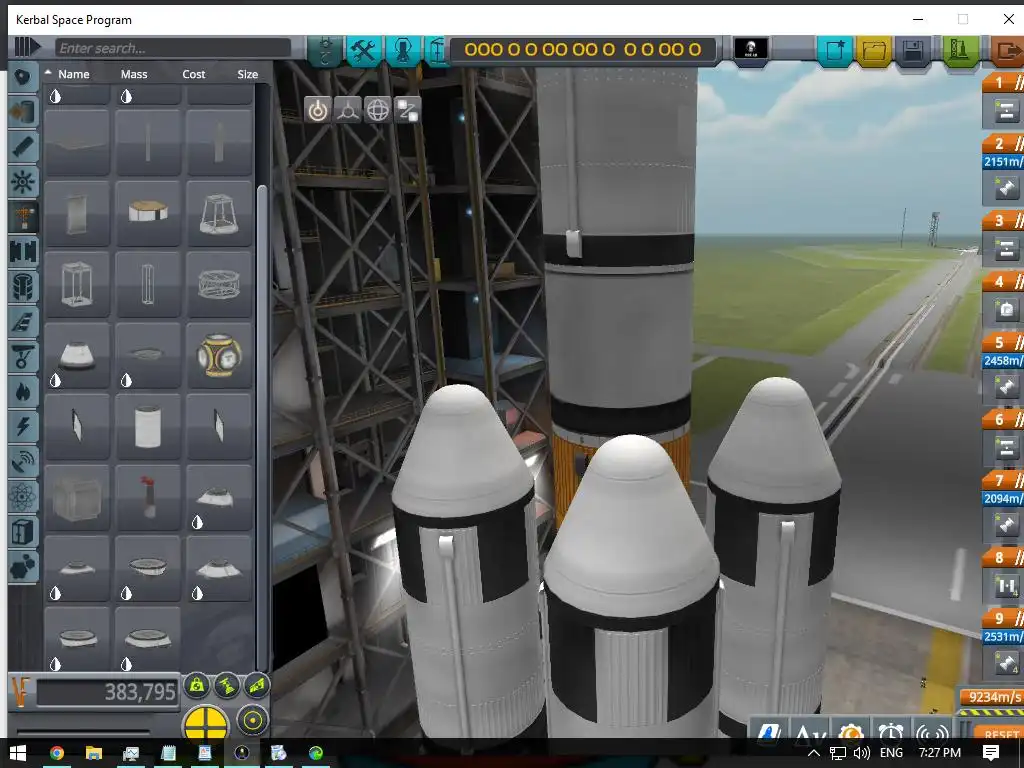Image resolution: width=1024 pixels, height=768 pixels.
Task: Click the parachute icon in stage 4
Action: [x=1006, y=310]
